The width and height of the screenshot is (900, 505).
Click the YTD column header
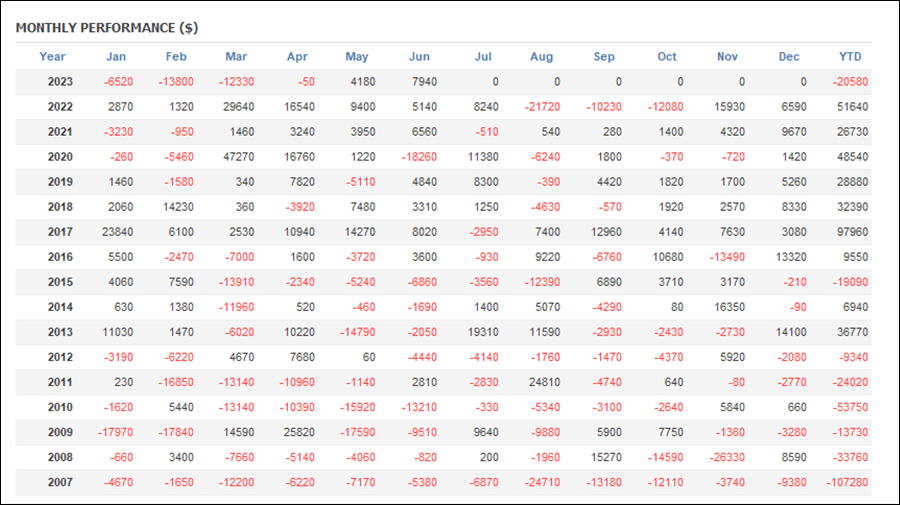850,56
